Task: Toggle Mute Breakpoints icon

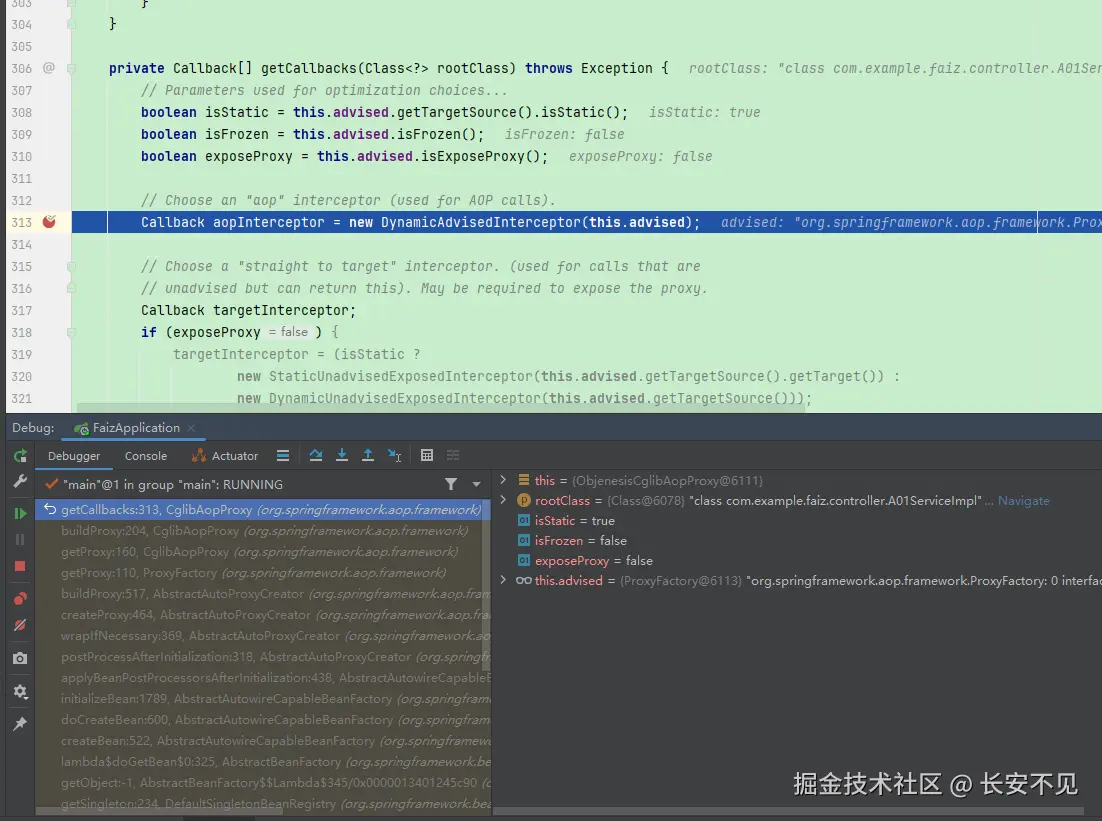Action: [x=20, y=625]
